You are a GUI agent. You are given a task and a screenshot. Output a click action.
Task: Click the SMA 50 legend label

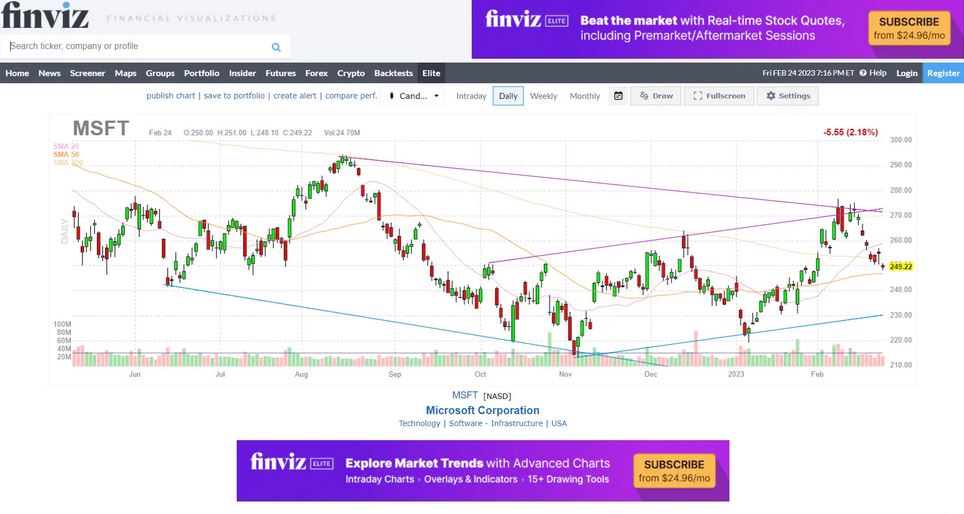(66, 154)
